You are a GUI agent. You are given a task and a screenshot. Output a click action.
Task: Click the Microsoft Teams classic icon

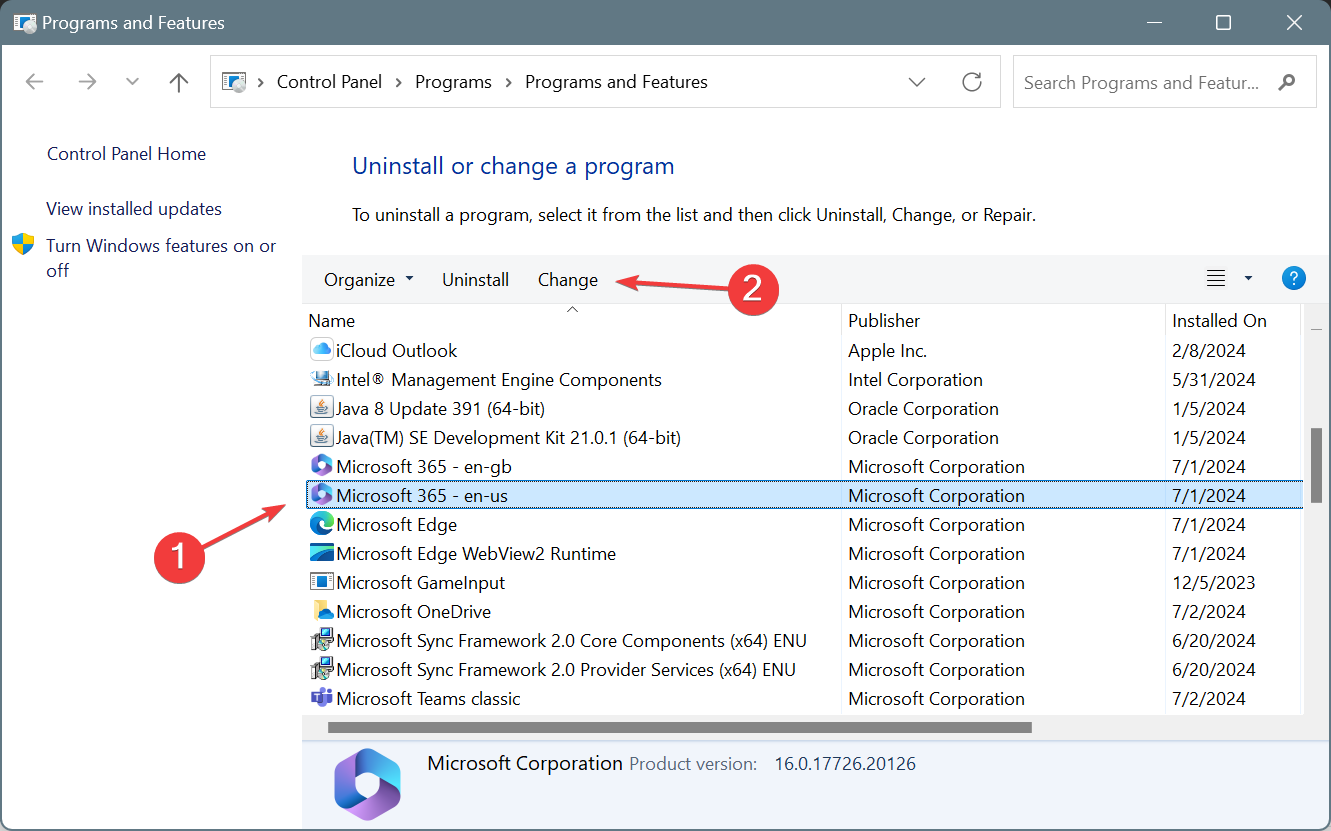click(x=321, y=699)
